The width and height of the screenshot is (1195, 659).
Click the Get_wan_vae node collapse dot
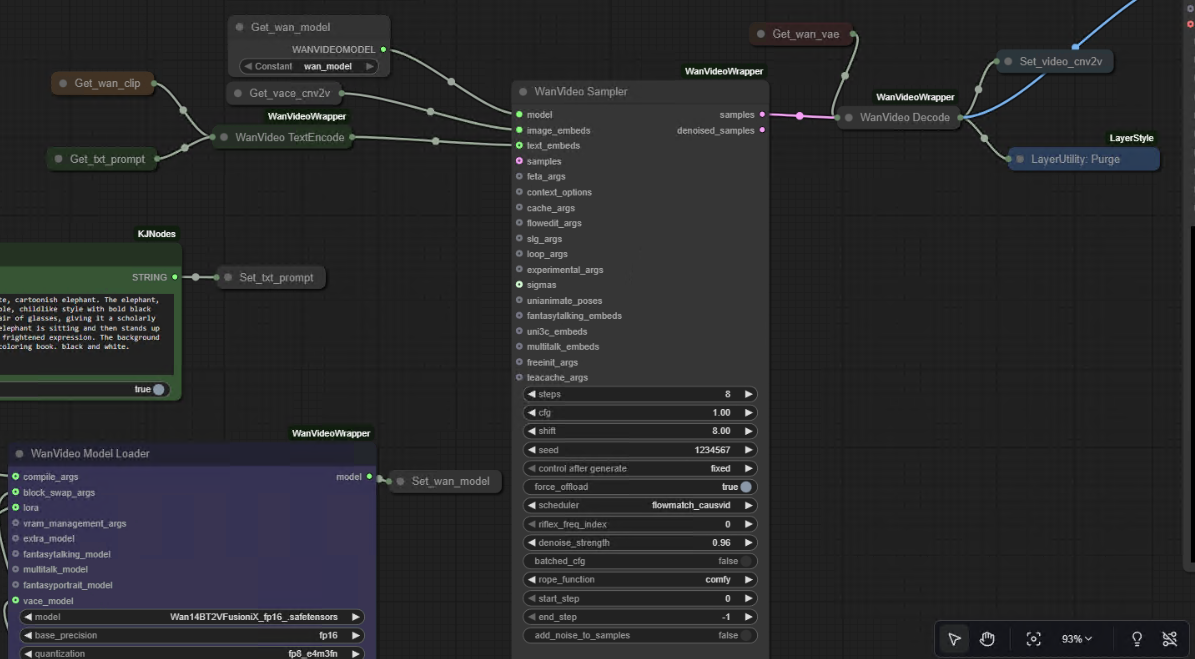(x=761, y=34)
